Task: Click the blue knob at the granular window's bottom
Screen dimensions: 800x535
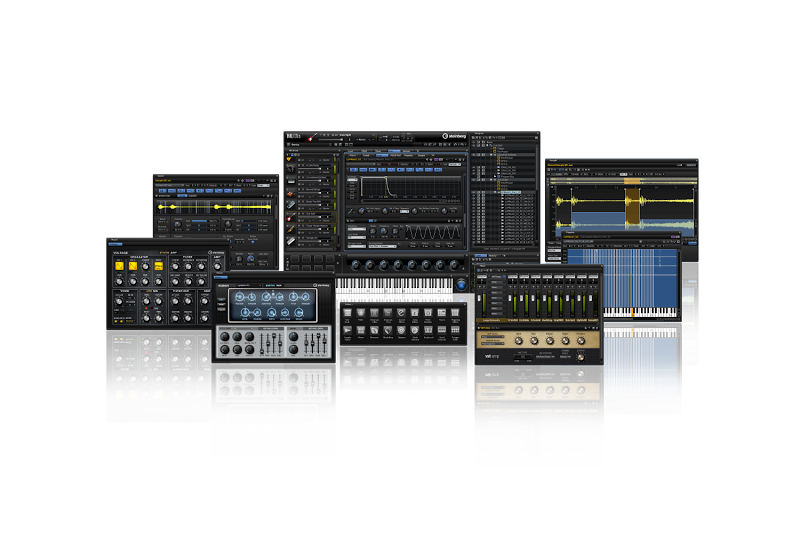Action: click(x=250, y=259)
